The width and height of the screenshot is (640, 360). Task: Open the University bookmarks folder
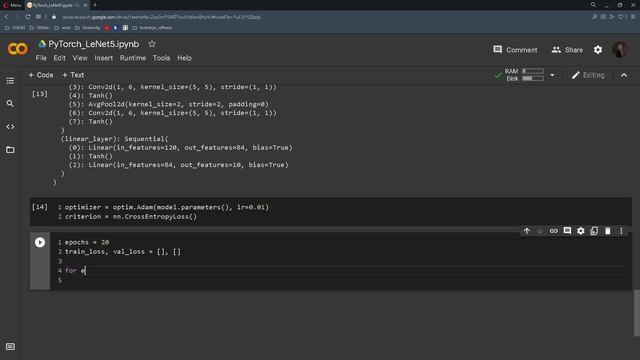click(87, 28)
